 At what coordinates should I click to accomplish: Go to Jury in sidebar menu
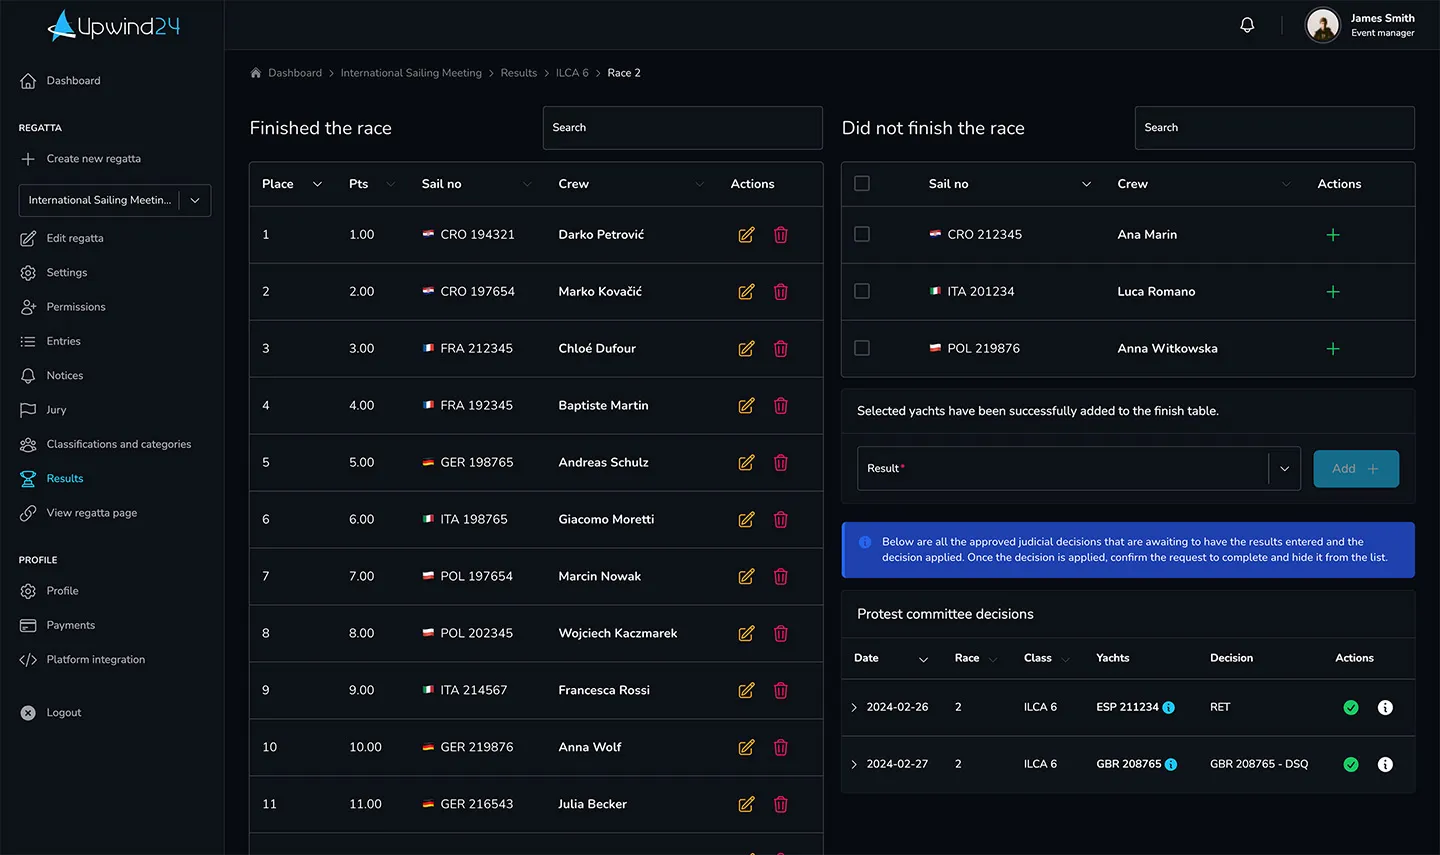pos(56,410)
